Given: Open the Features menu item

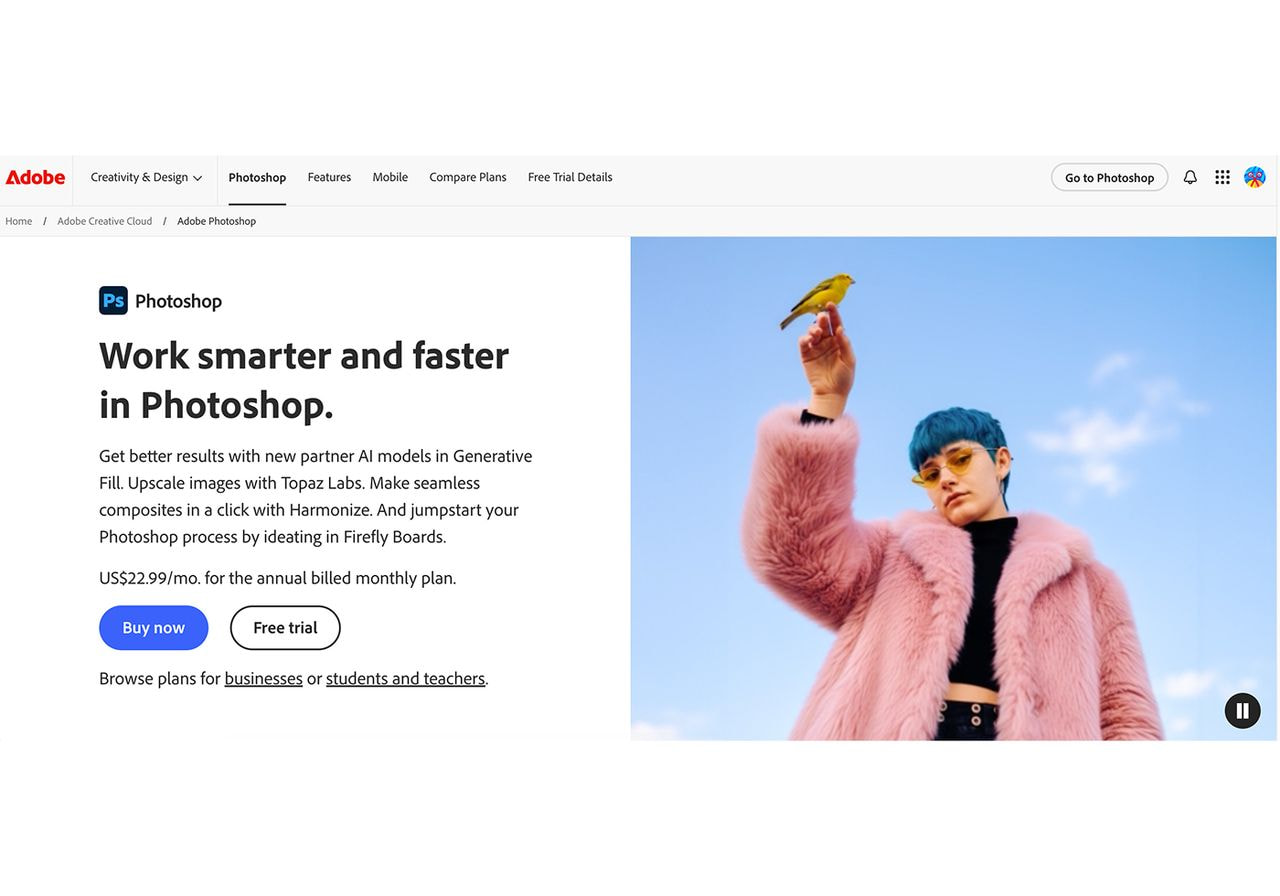Looking at the screenshot, I should (x=329, y=177).
